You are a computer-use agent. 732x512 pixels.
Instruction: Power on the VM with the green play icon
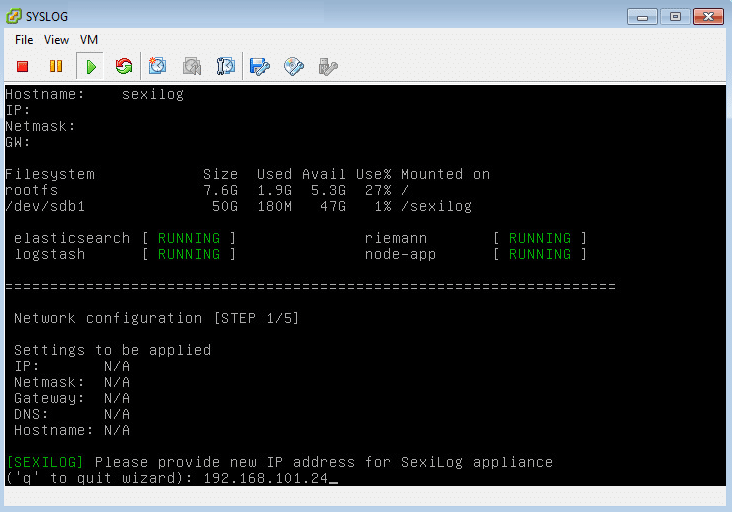91,67
